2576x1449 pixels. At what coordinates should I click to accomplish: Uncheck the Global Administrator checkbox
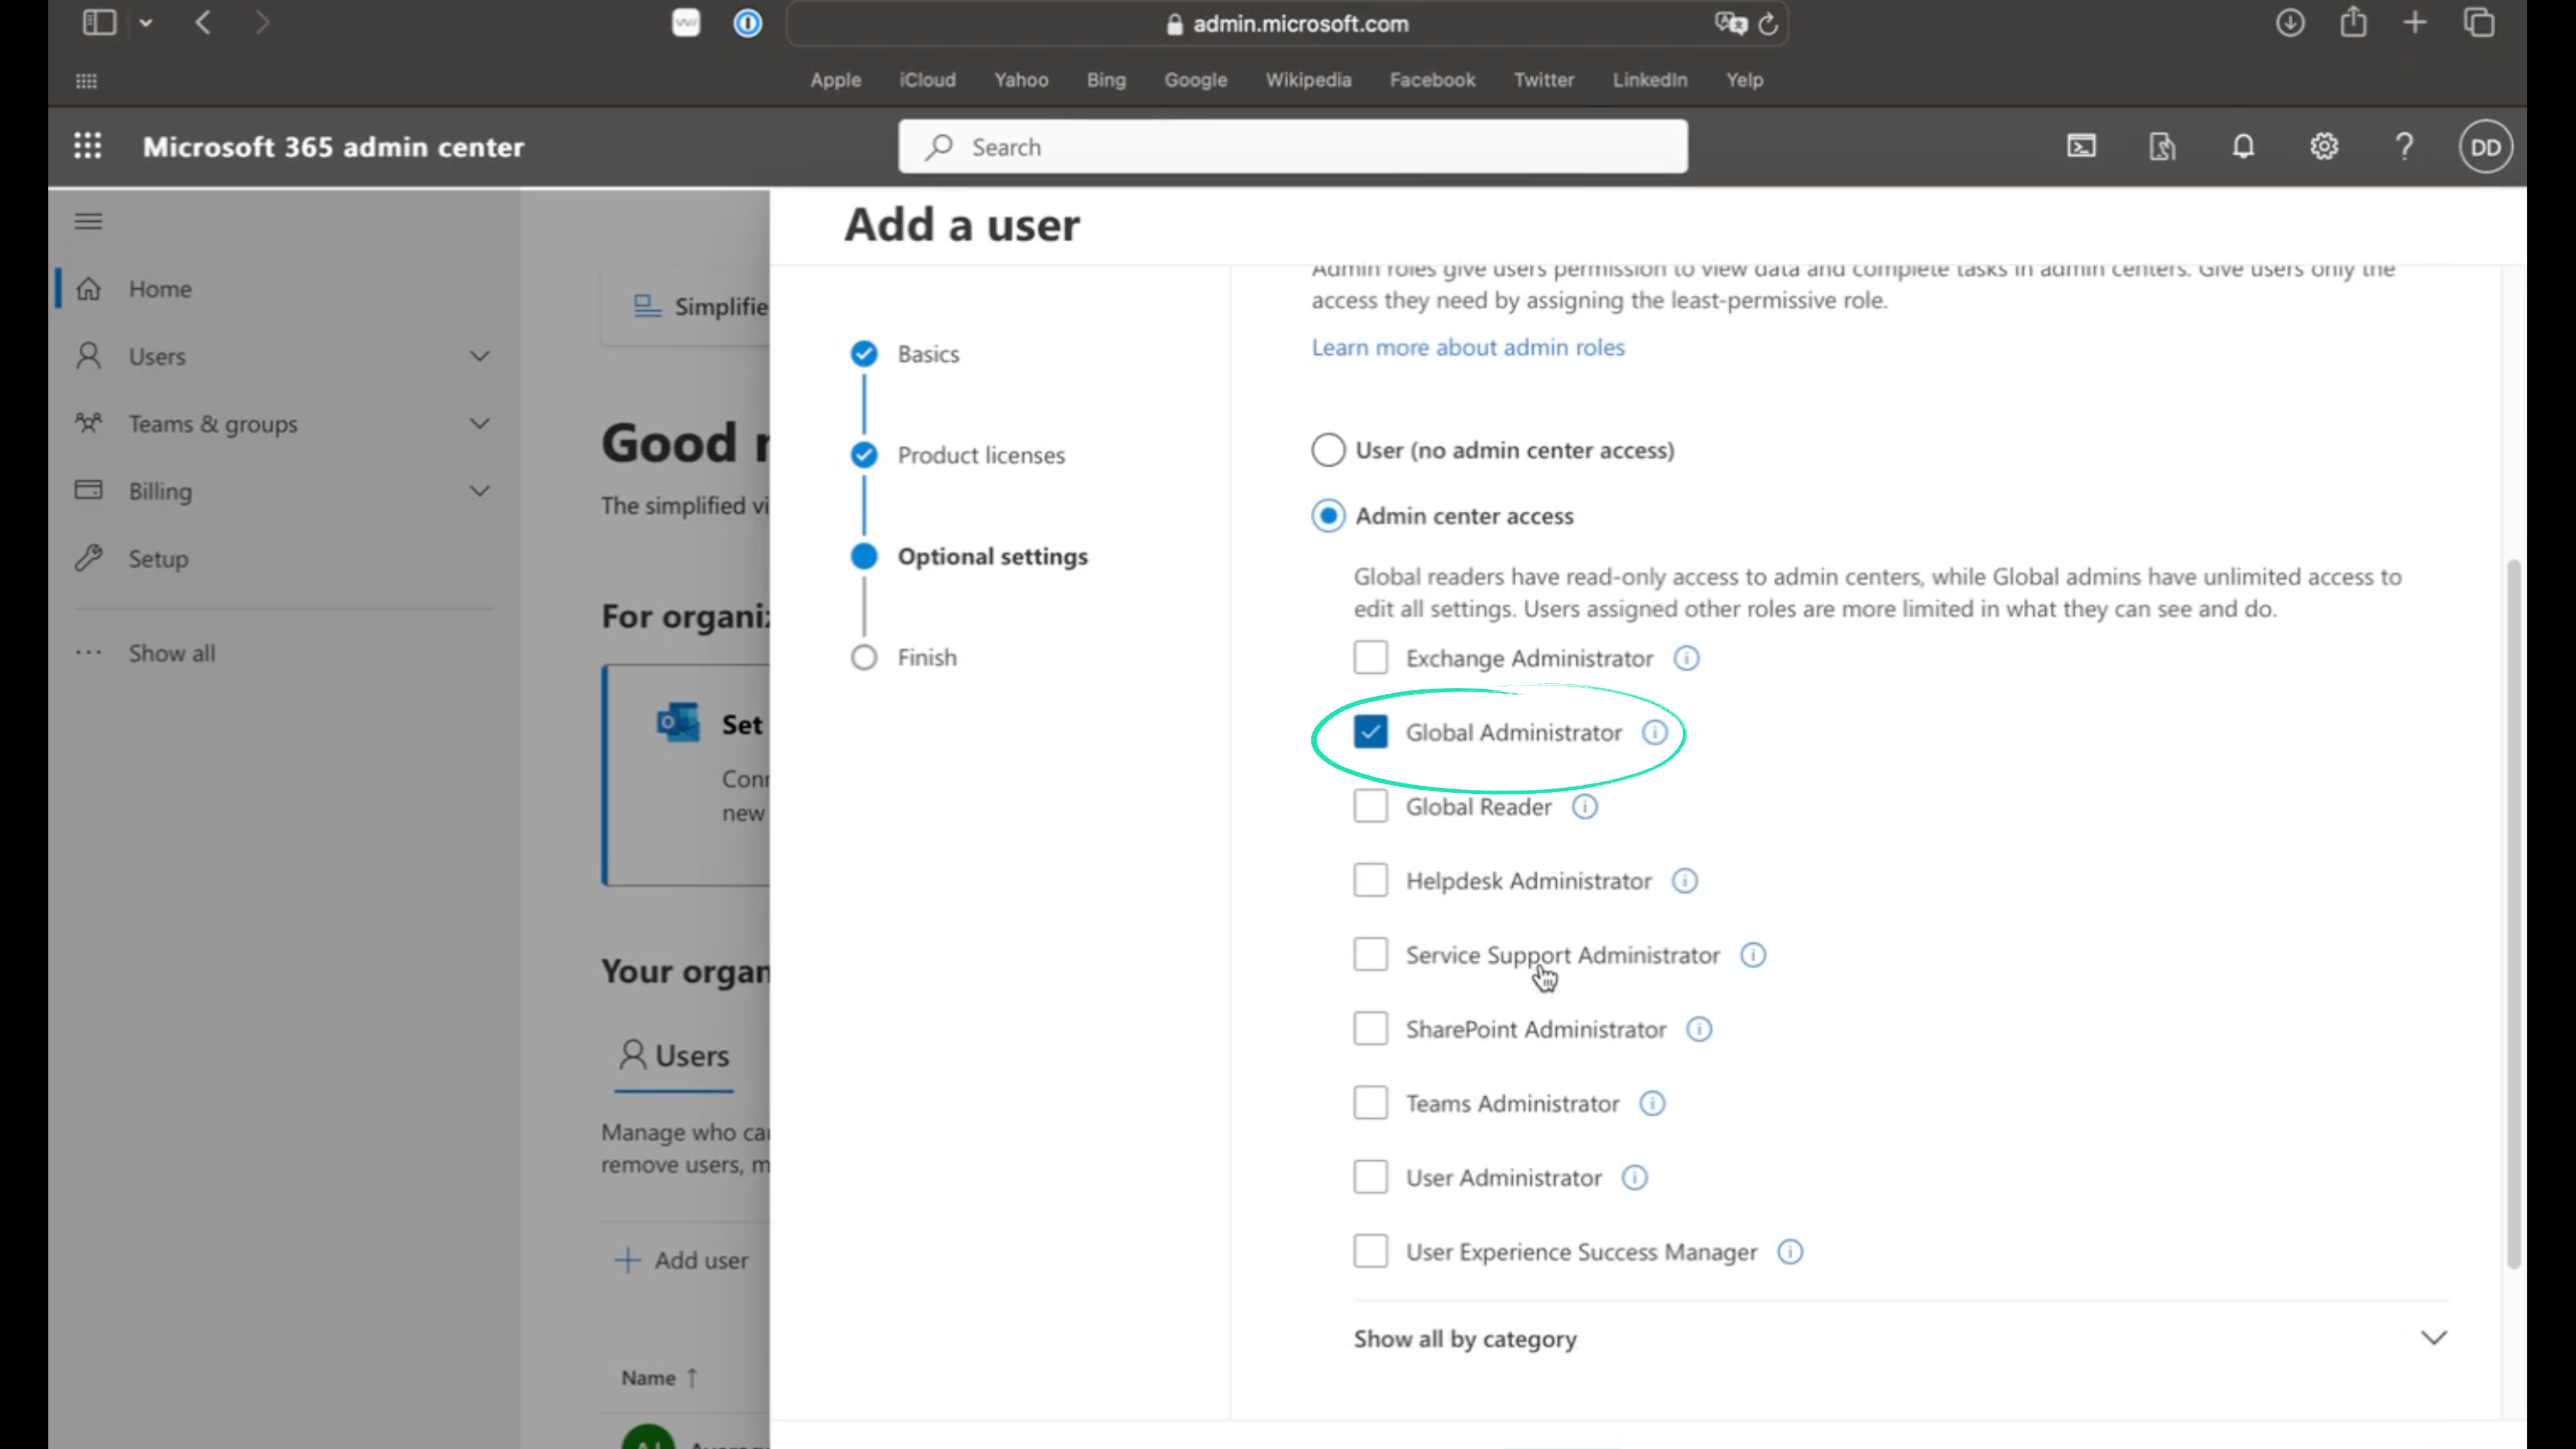[x=1370, y=733]
